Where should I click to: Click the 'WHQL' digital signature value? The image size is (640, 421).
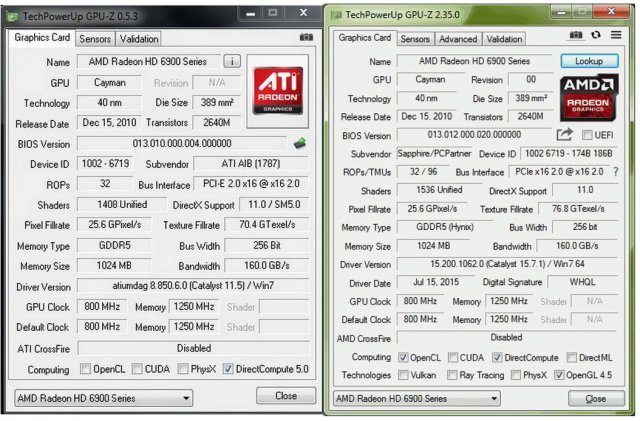582,282
